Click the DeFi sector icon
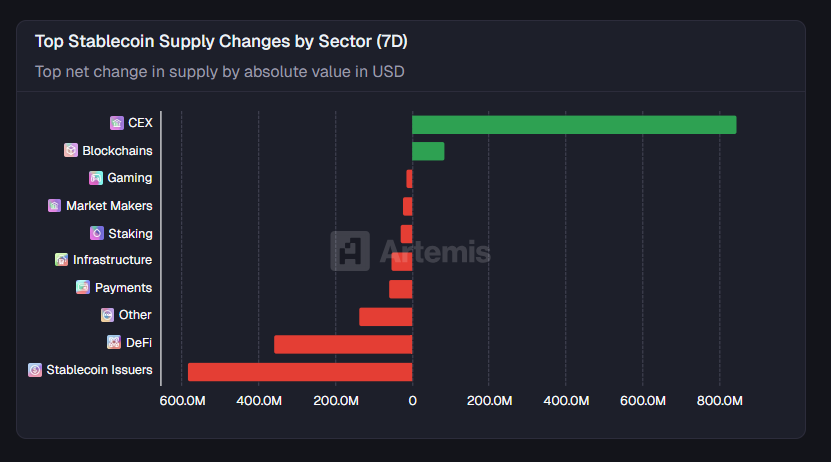The width and height of the screenshot is (831, 462). click(114, 342)
